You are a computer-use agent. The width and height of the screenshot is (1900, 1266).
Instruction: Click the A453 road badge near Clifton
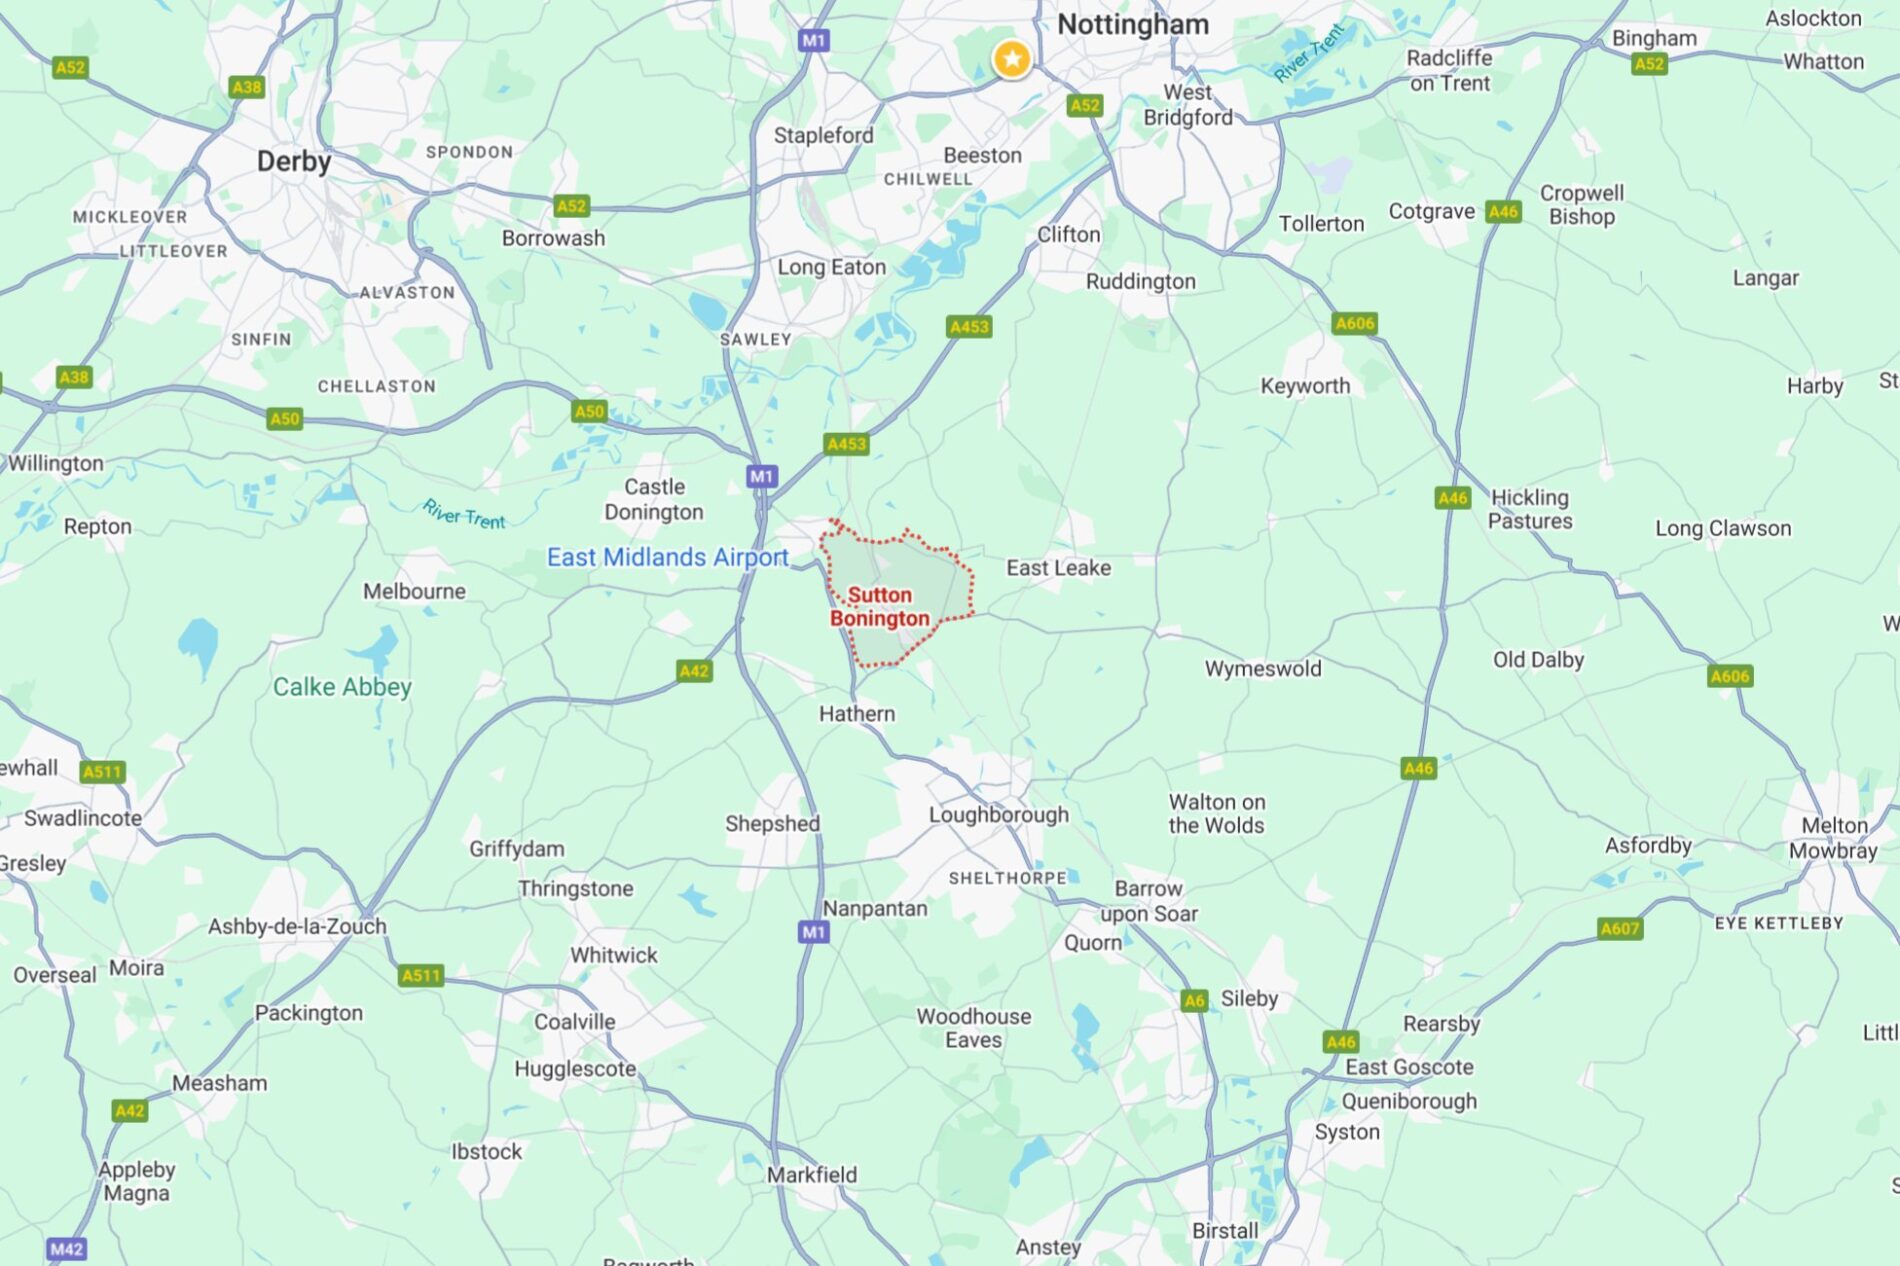coord(969,327)
